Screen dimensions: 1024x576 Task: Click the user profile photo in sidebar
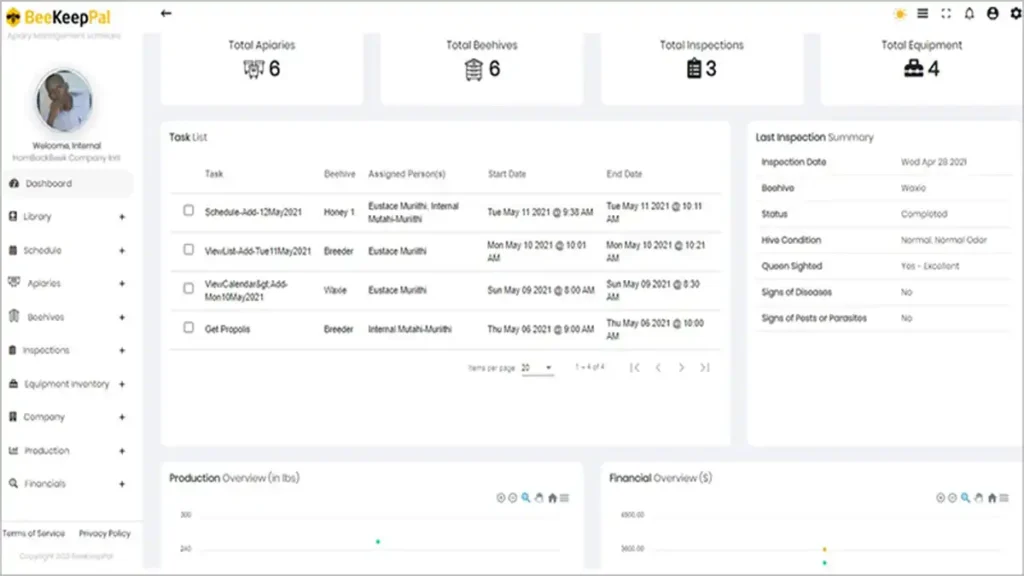(65, 102)
